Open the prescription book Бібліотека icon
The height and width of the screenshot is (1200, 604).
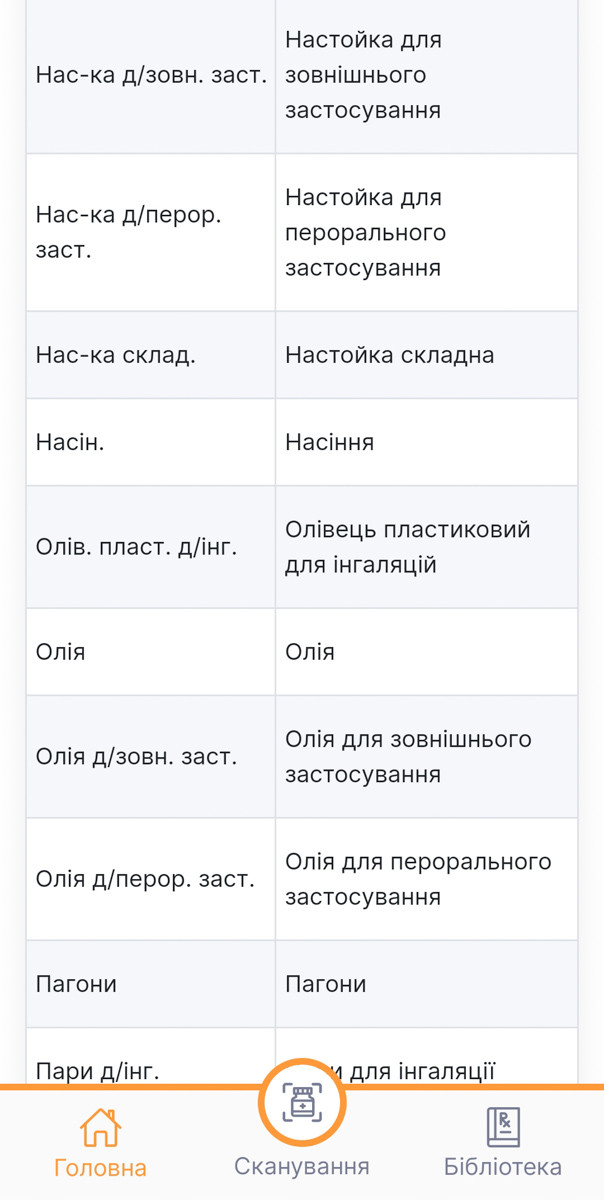point(503,1127)
